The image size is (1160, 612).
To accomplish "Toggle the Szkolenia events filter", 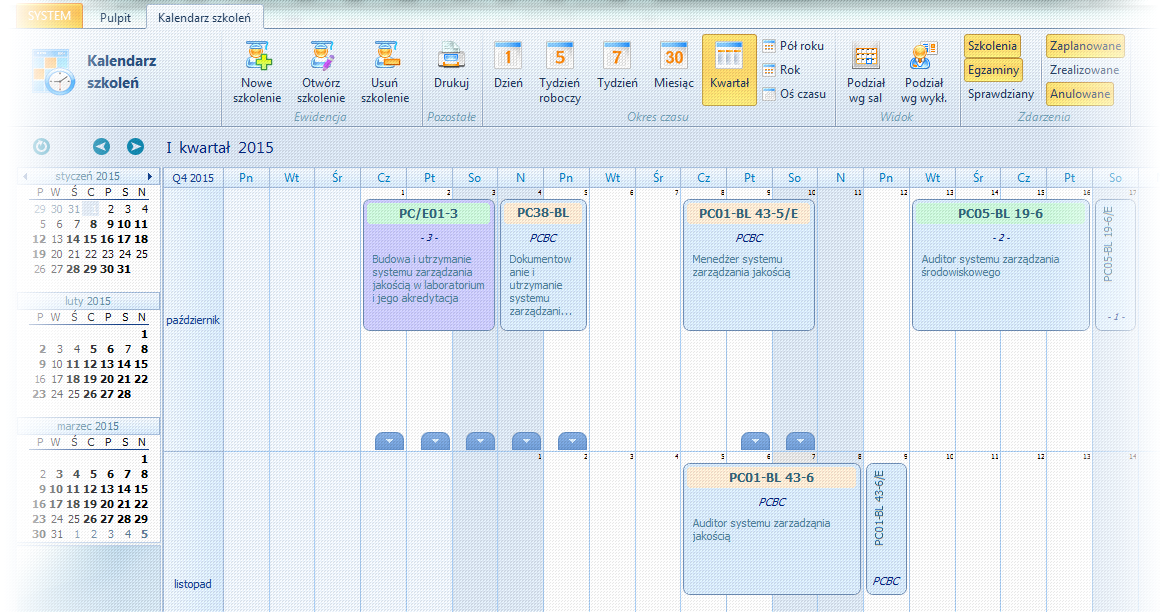I will pyautogui.click(x=992, y=46).
